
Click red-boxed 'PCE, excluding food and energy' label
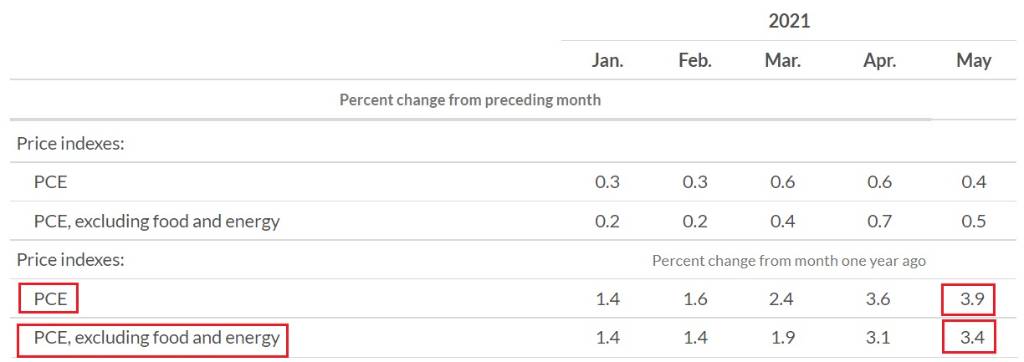point(152,340)
